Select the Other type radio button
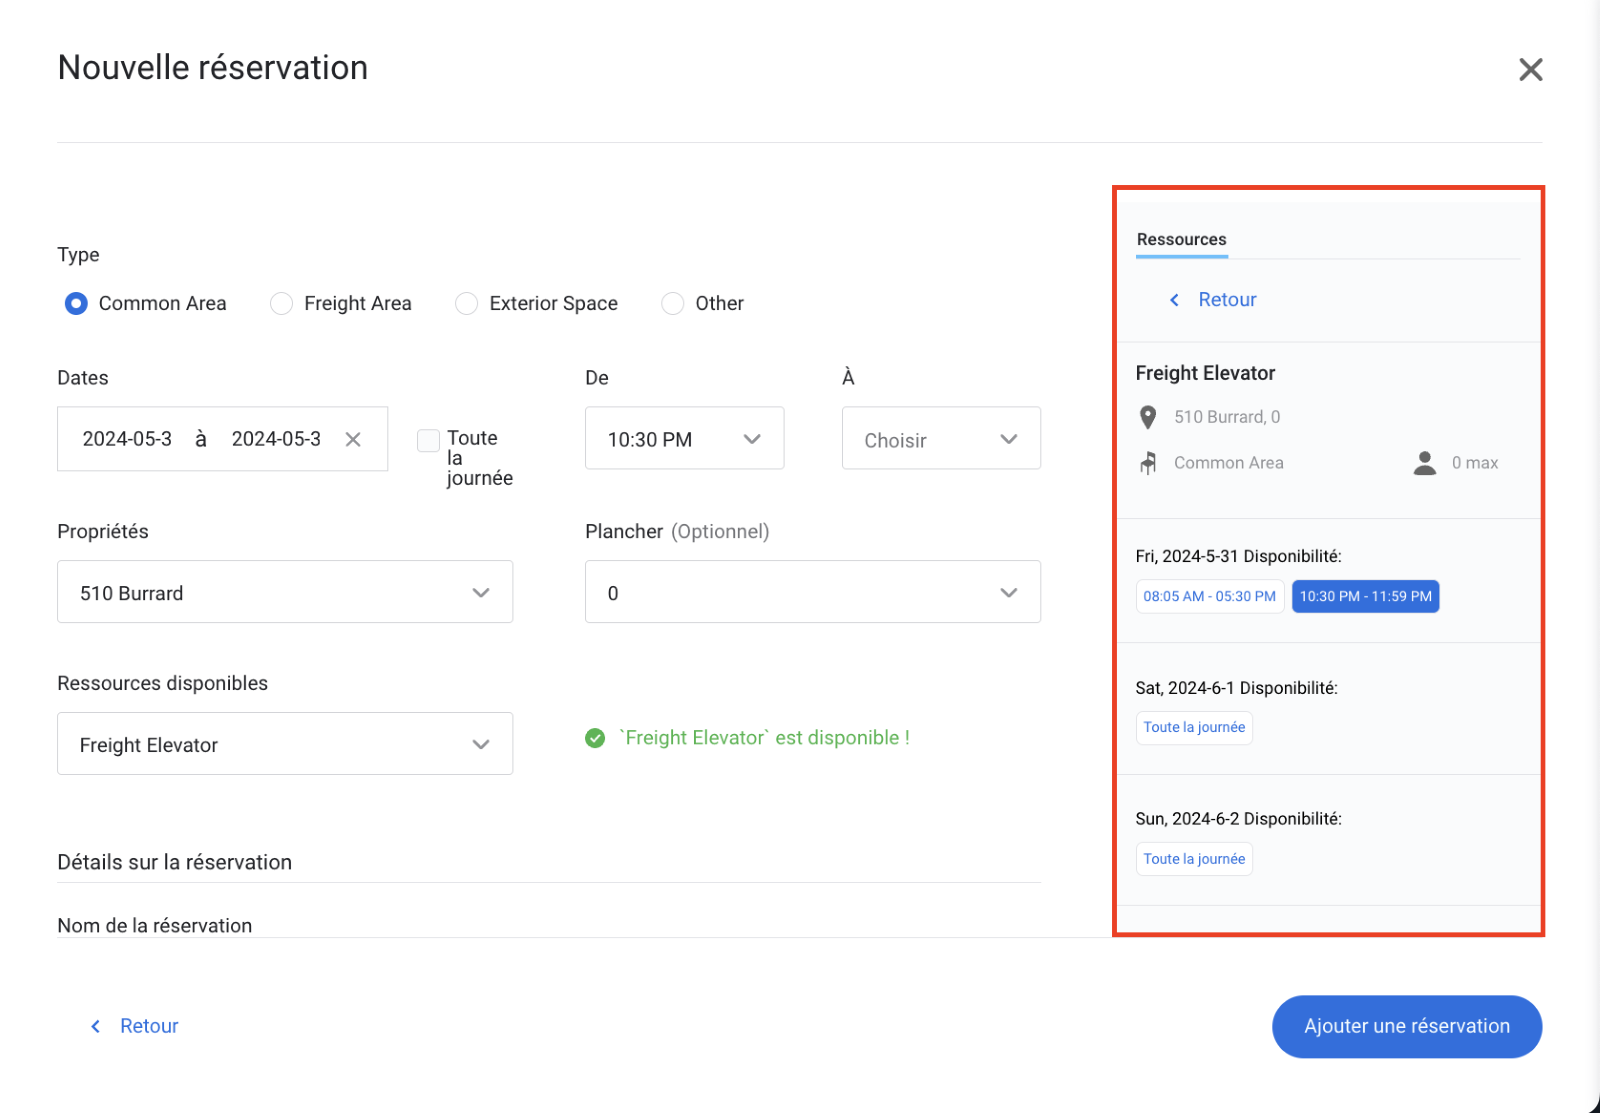1600x1113 pixels. (x=673, y=303)
